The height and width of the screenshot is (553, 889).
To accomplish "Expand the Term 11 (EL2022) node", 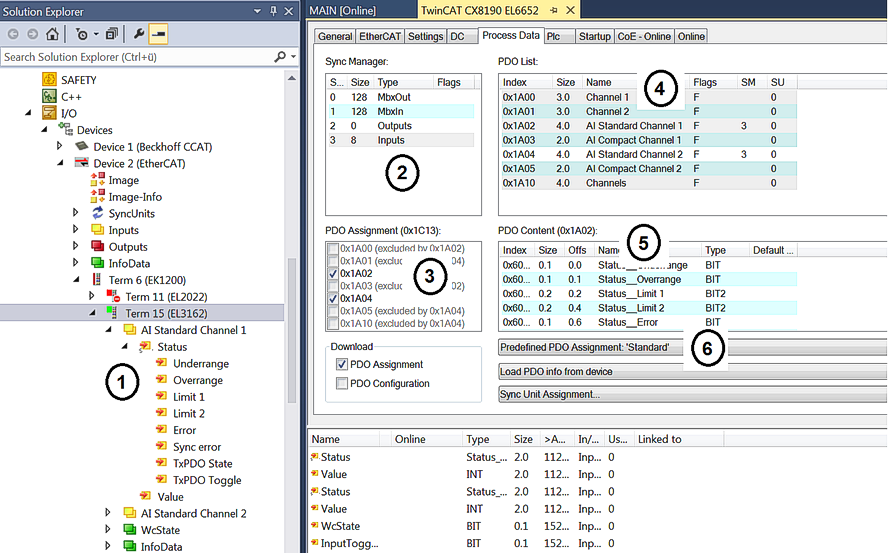I will (92, 297).
